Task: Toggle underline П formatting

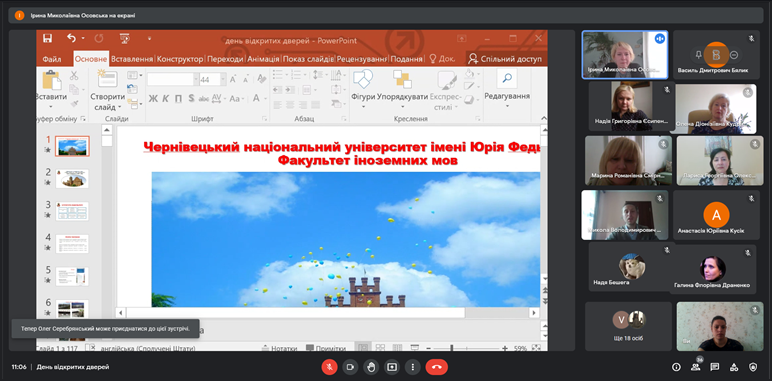Action: 178,98
